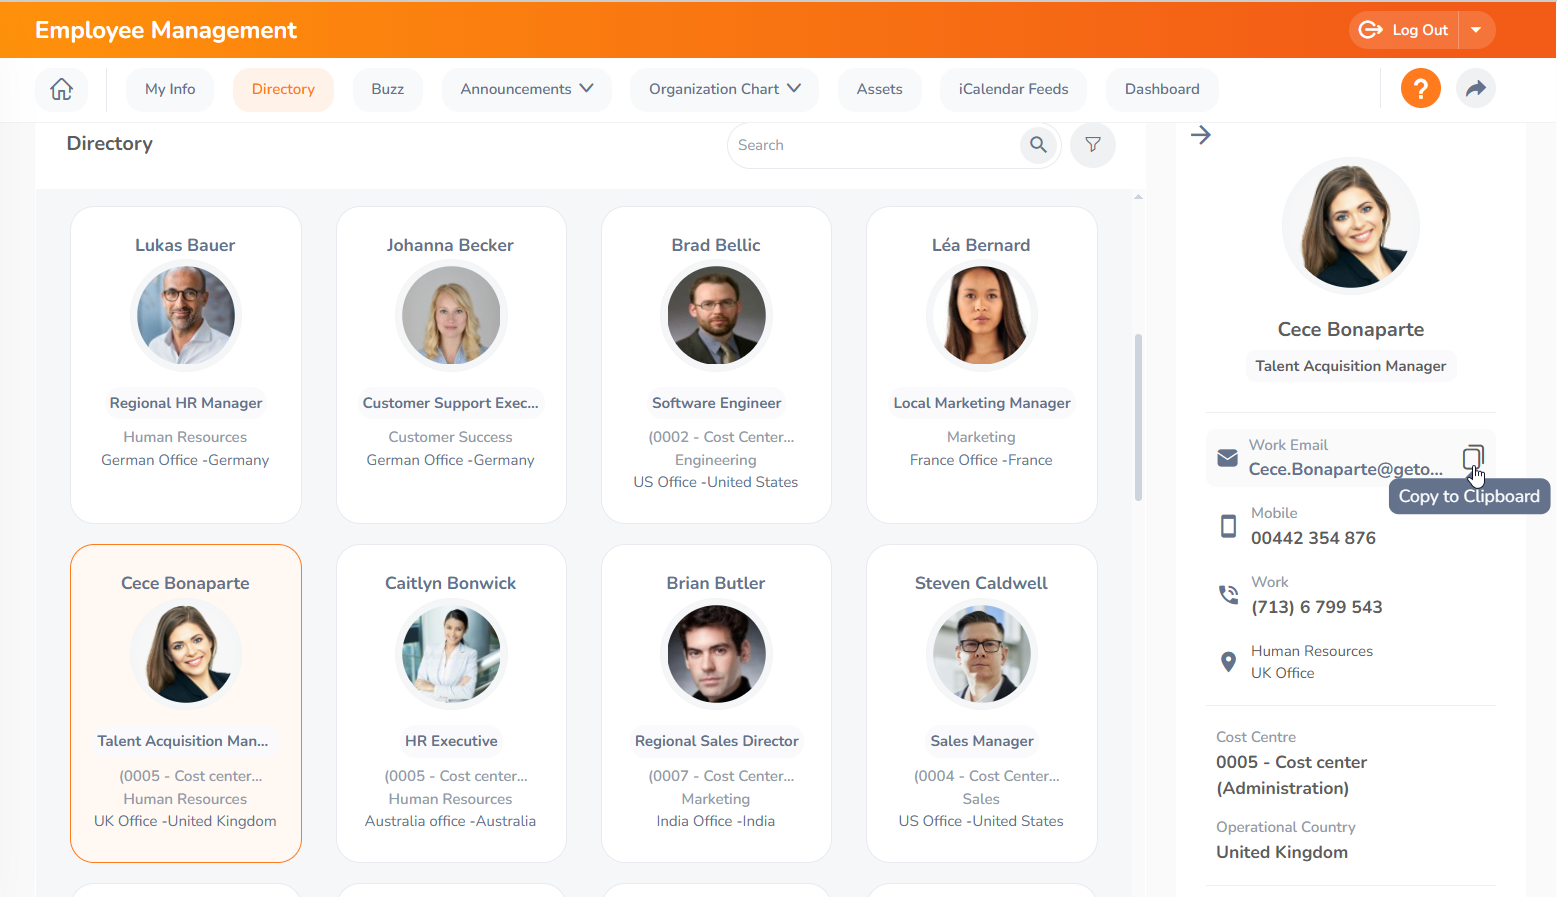
Task: Click Brad Bellic's profile photo
Action: (716, 316)
